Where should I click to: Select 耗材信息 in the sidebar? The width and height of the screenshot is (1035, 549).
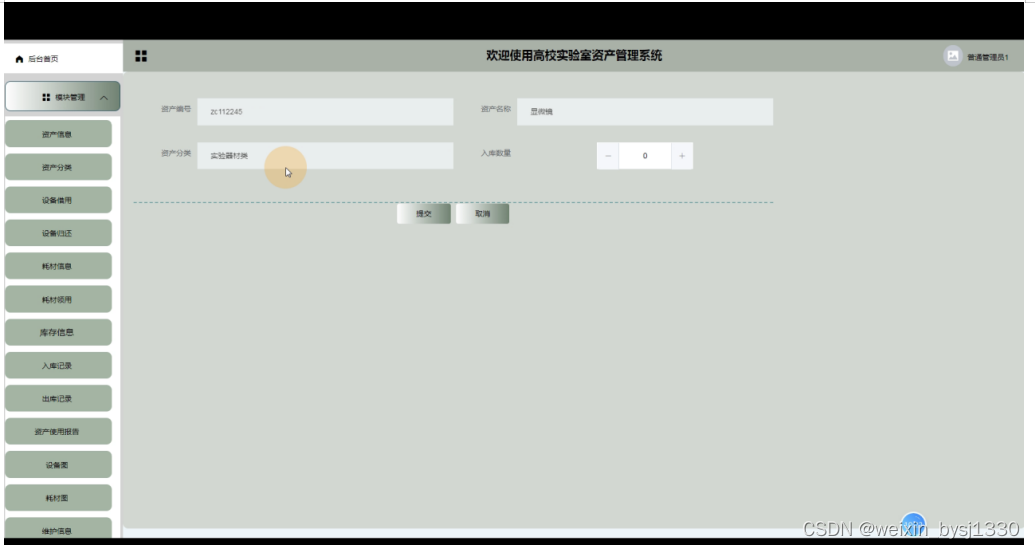point(58,266)
